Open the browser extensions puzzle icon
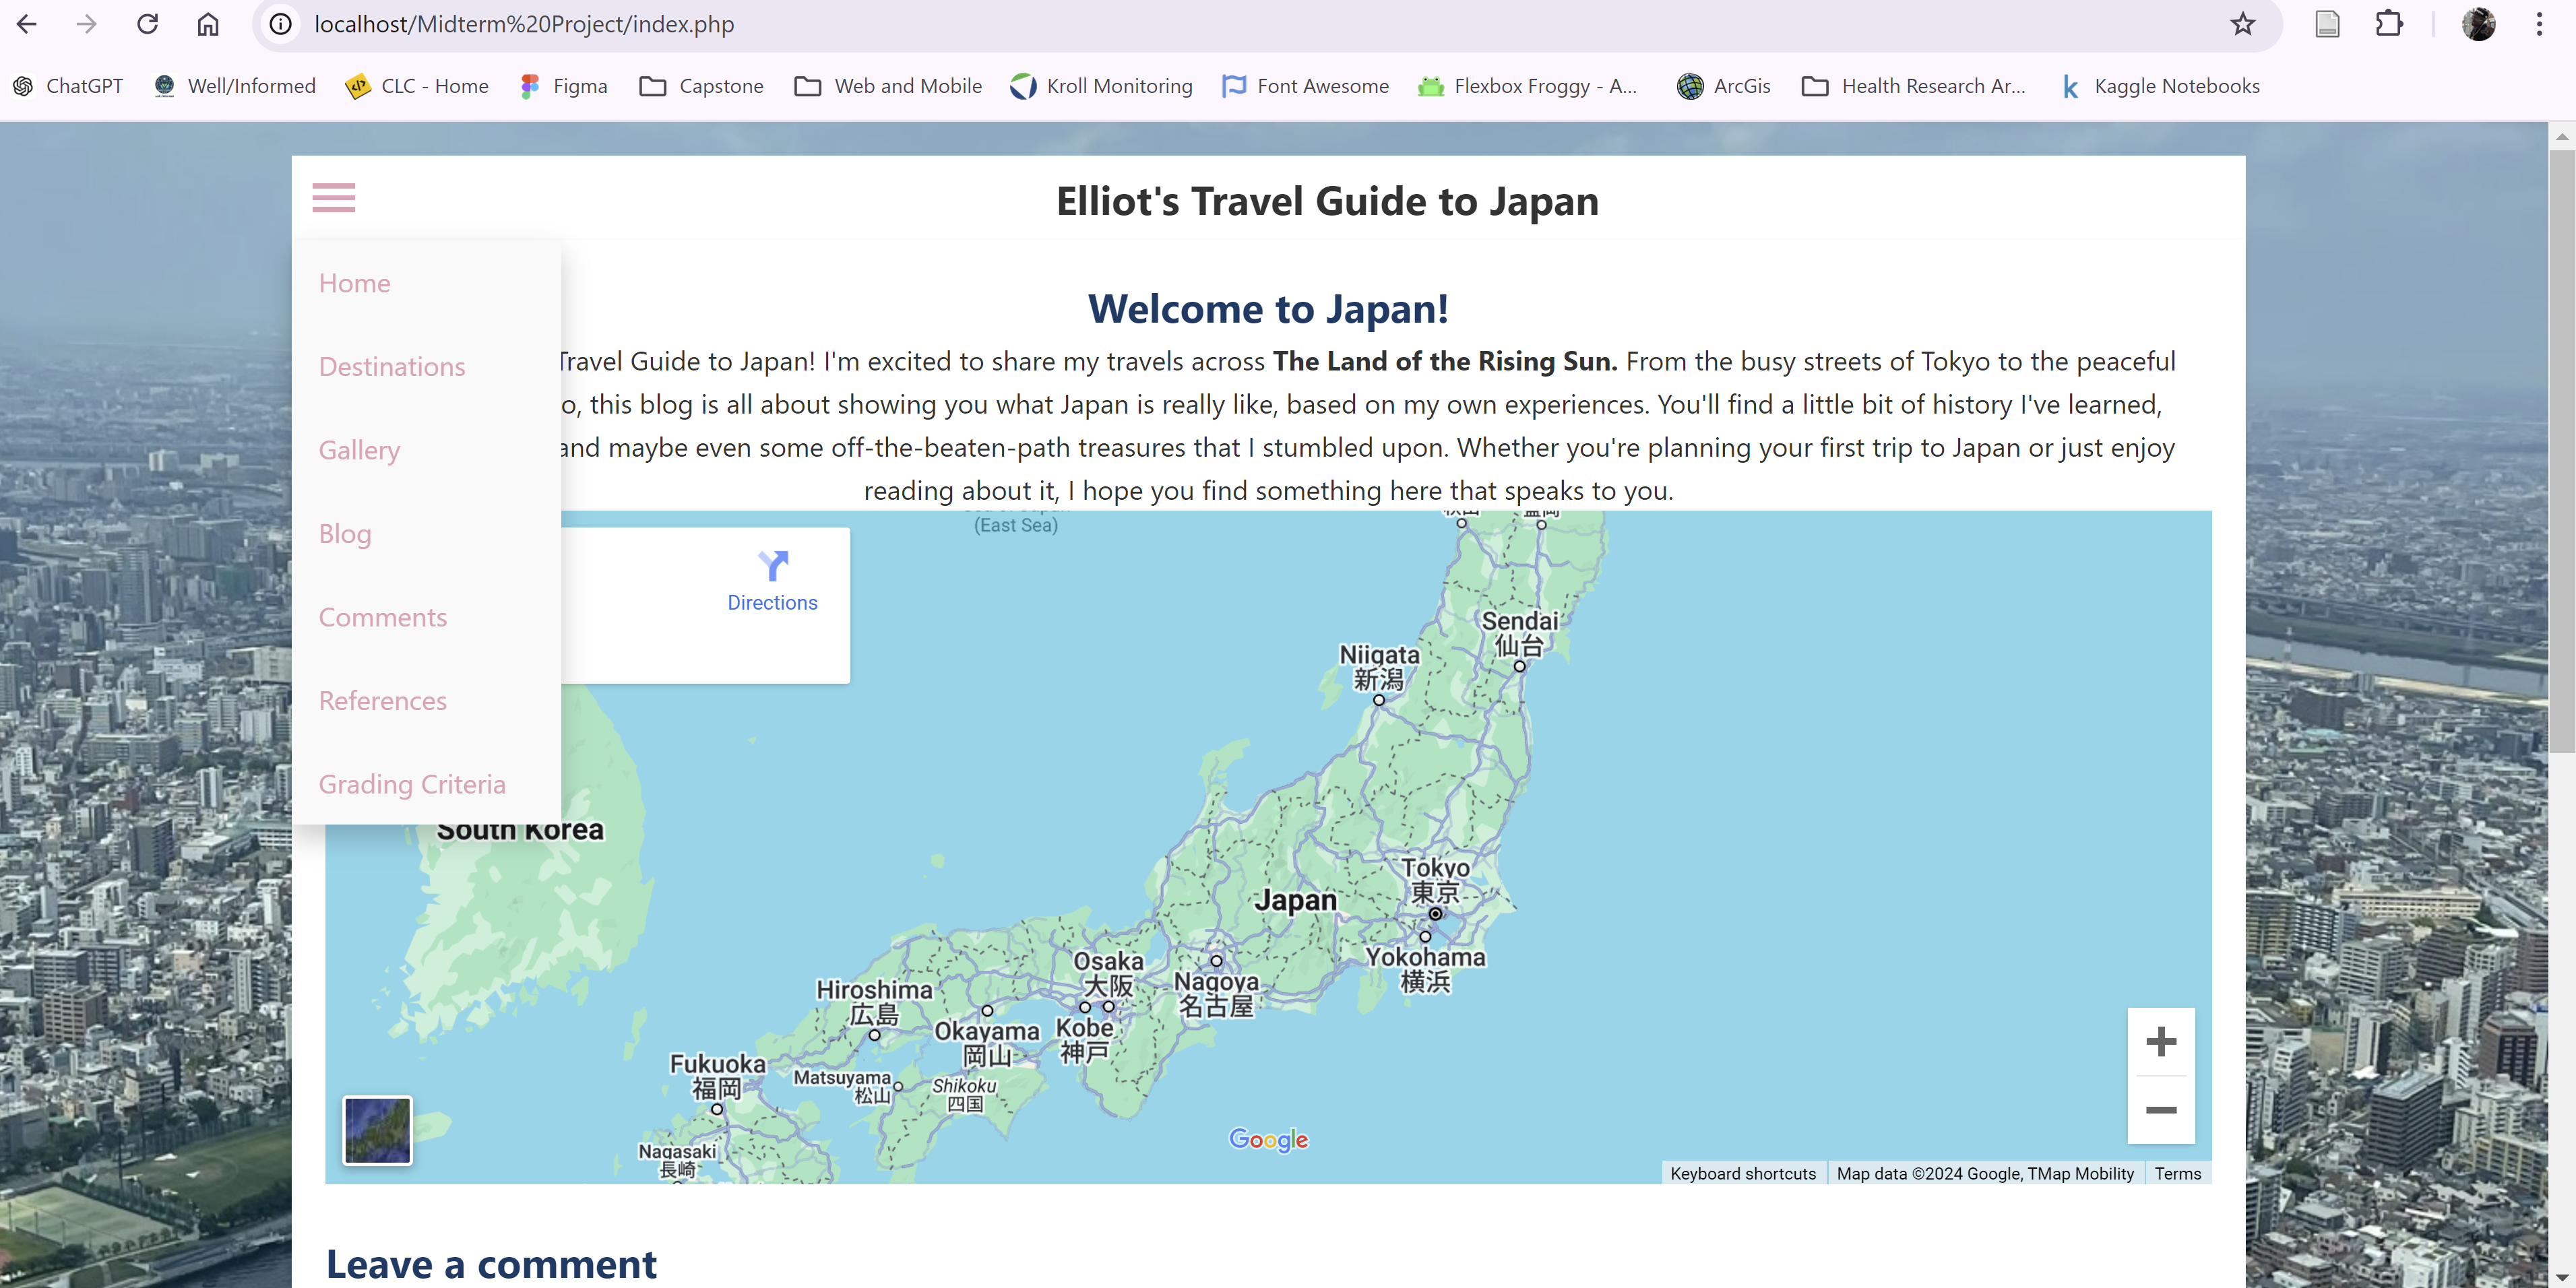 pyautogui.click(x=2388, y=24)
